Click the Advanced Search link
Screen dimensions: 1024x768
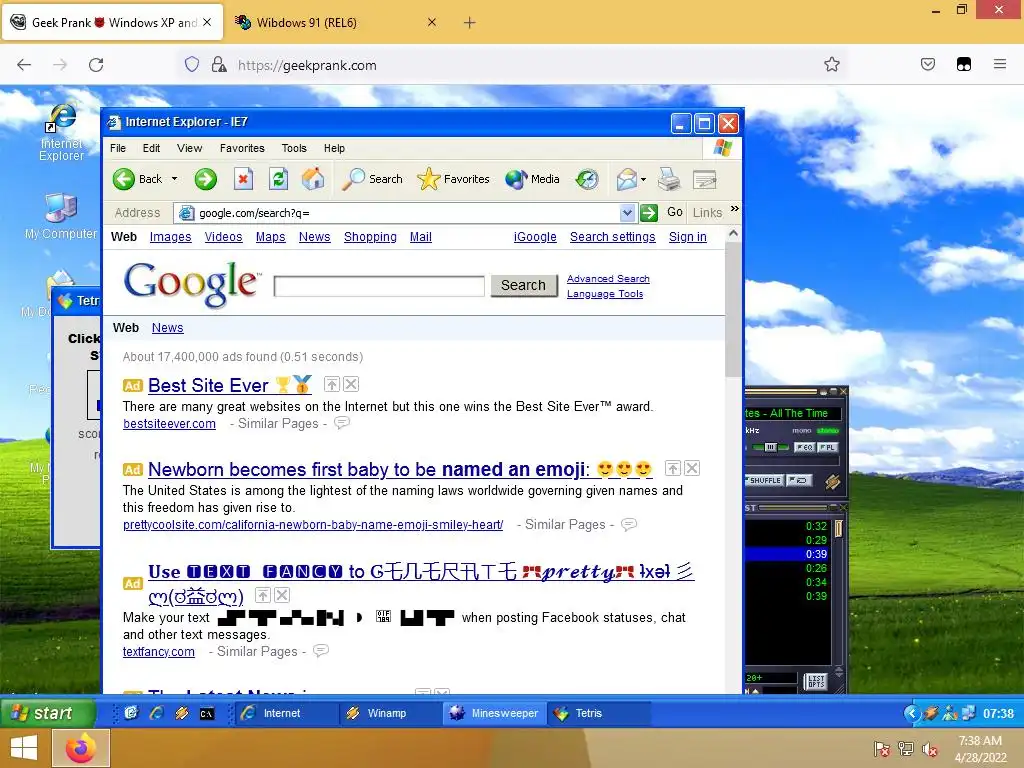coord(608,278)
